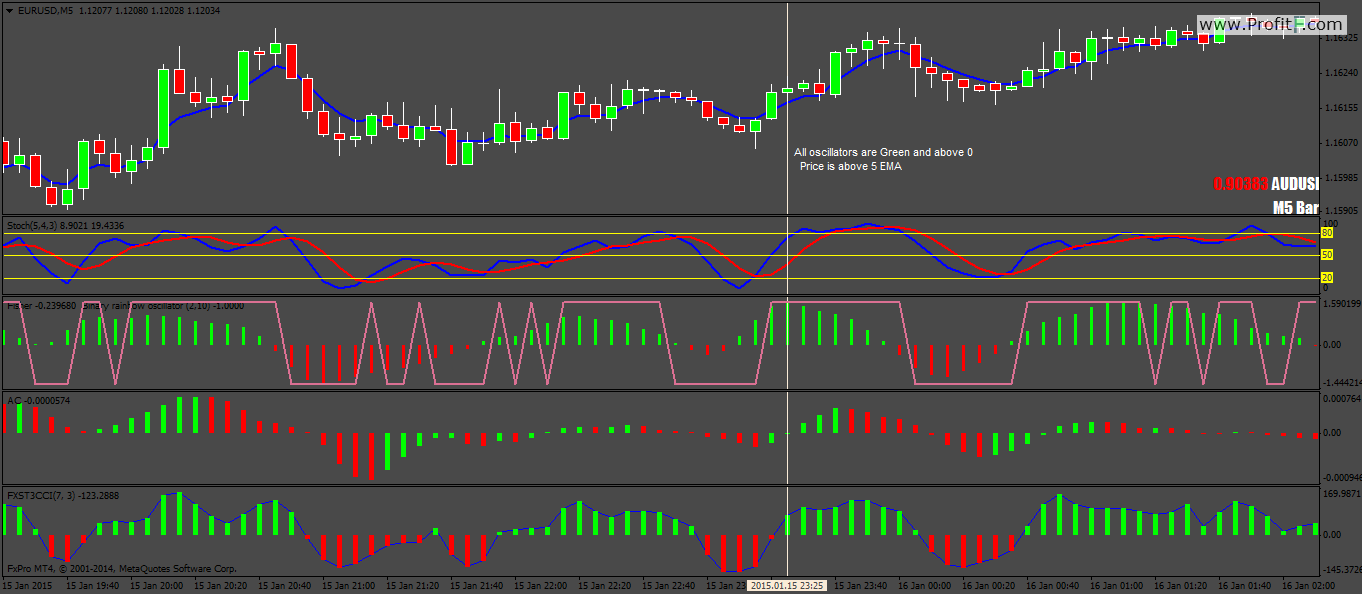Click the 1.16155 price axis label
Screen dimensions: 1362x594
(1340, 108)
